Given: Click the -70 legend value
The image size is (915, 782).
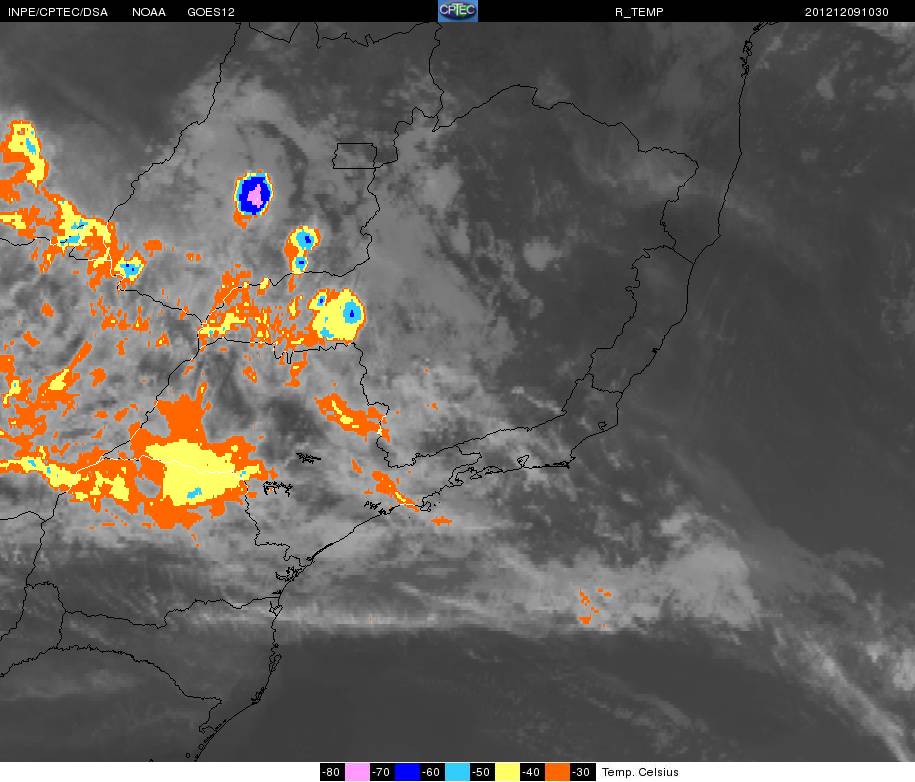Looking at the screenshot, I should [382, 771].
